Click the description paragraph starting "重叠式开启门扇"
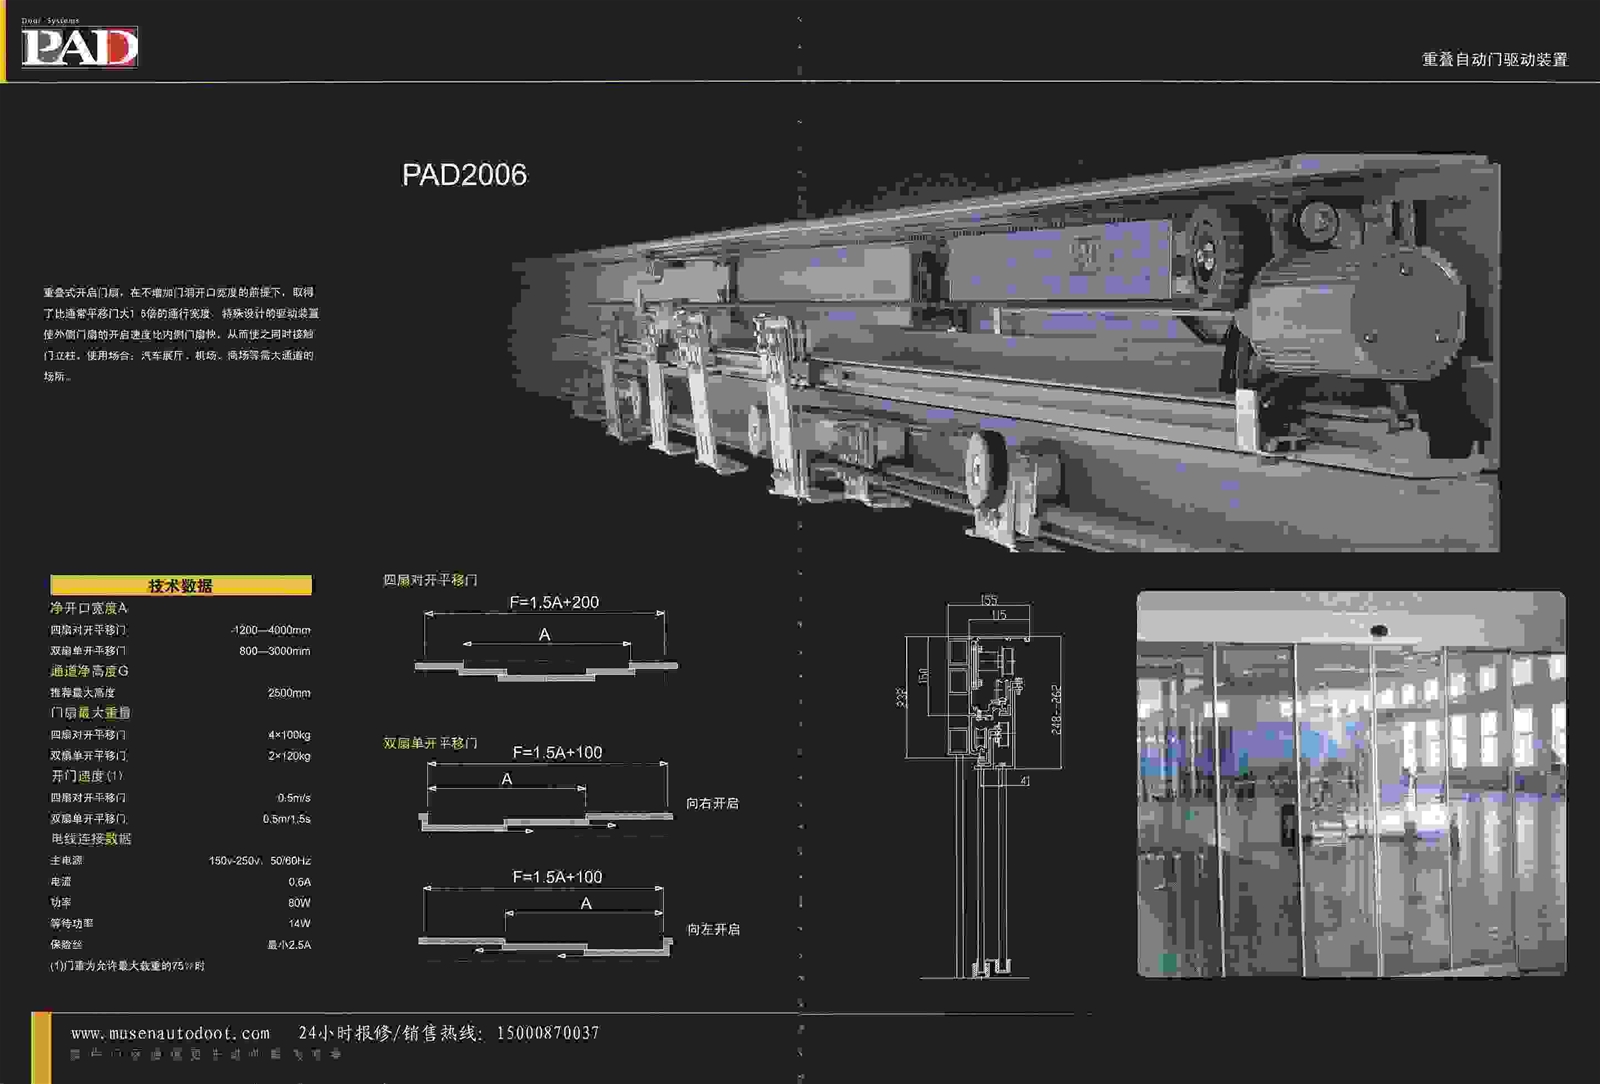Image resolution: width=1600 pixels, height=1084 pixels. pos(180,334)
